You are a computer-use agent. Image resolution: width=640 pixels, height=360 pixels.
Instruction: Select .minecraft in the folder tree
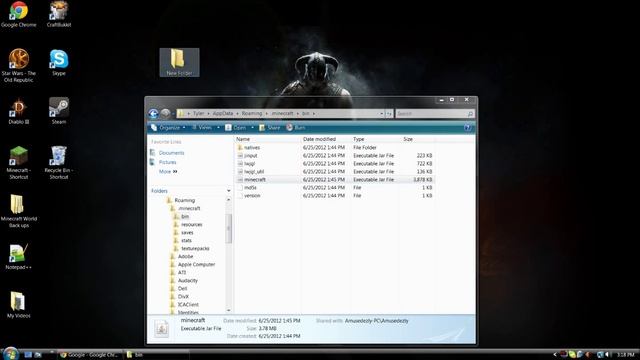point(189,208)
